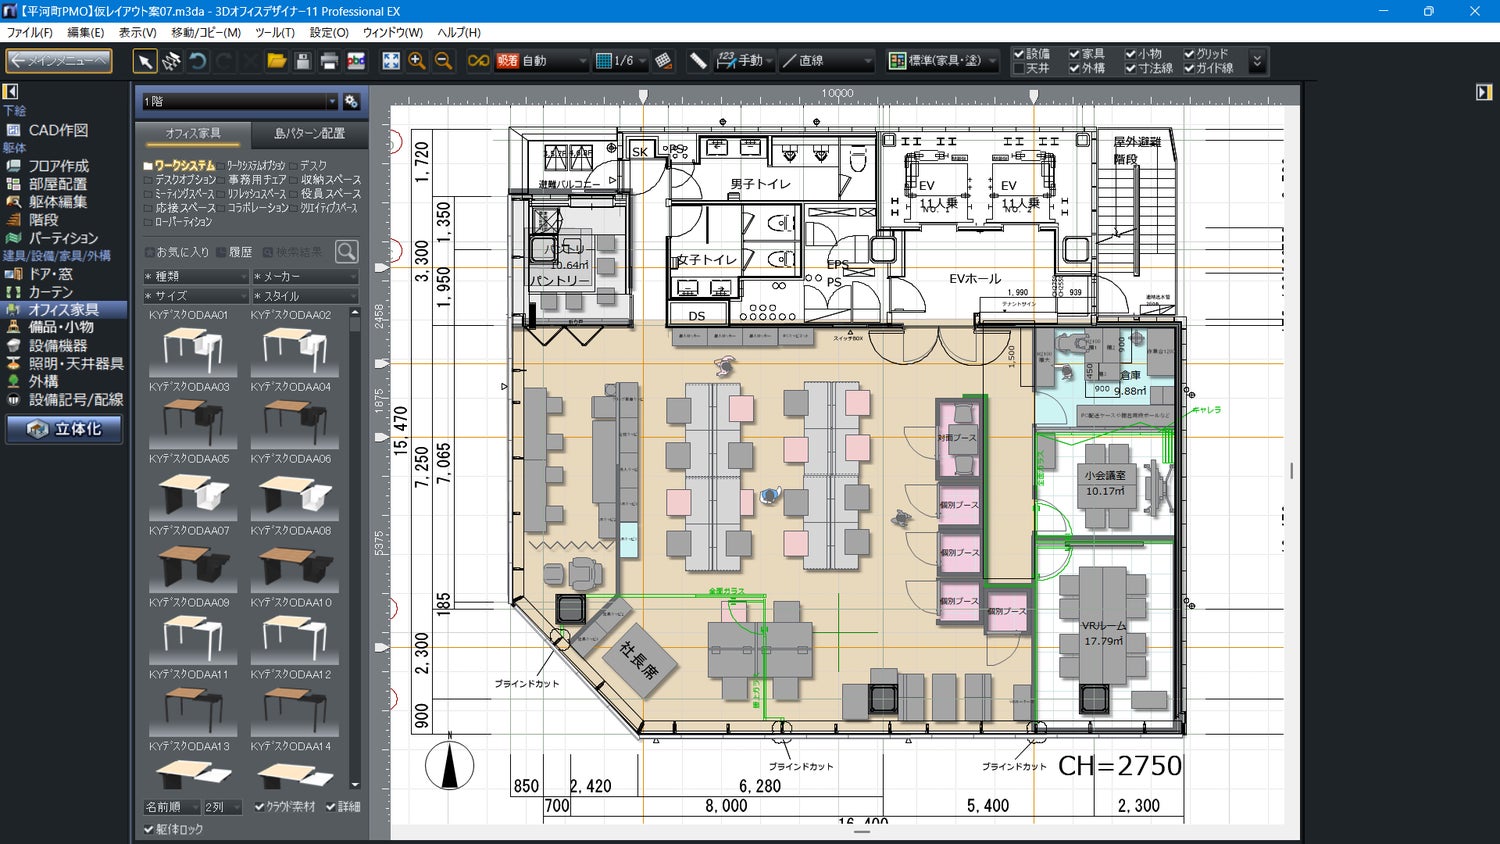Click the undo arrow icon
This screenshot has width=1500, height=844.
[x=198, y=61]
